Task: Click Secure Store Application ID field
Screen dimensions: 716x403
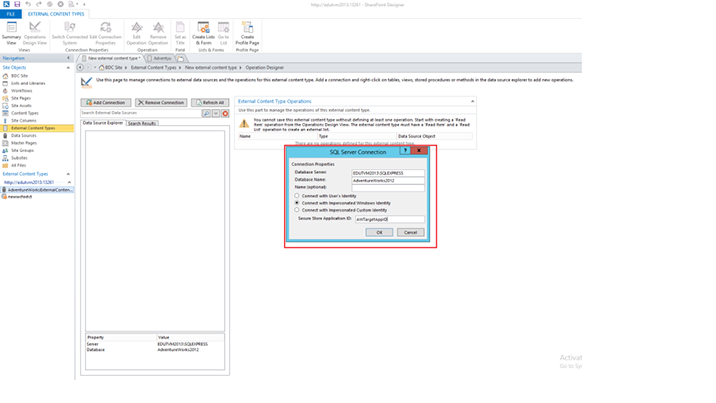Action: [x=390, y=219]
